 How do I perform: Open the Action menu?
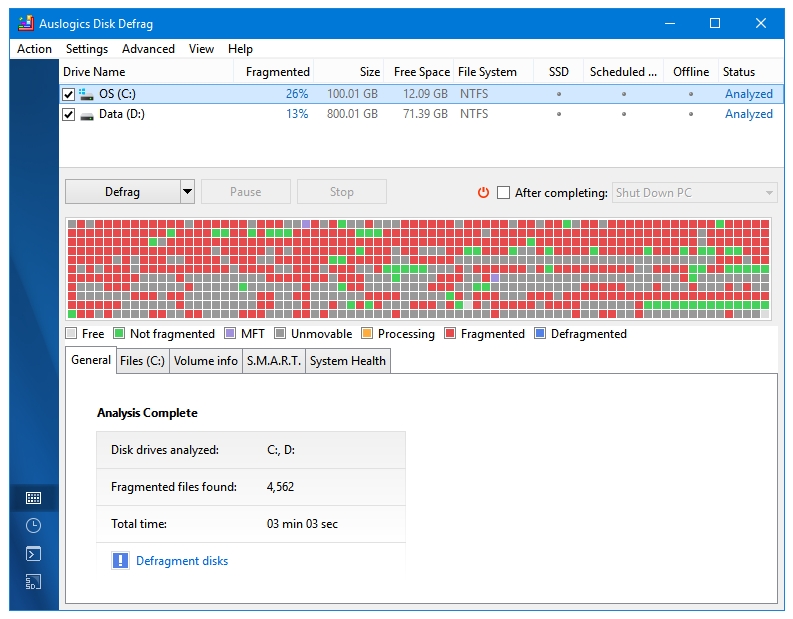click(34, 49)
